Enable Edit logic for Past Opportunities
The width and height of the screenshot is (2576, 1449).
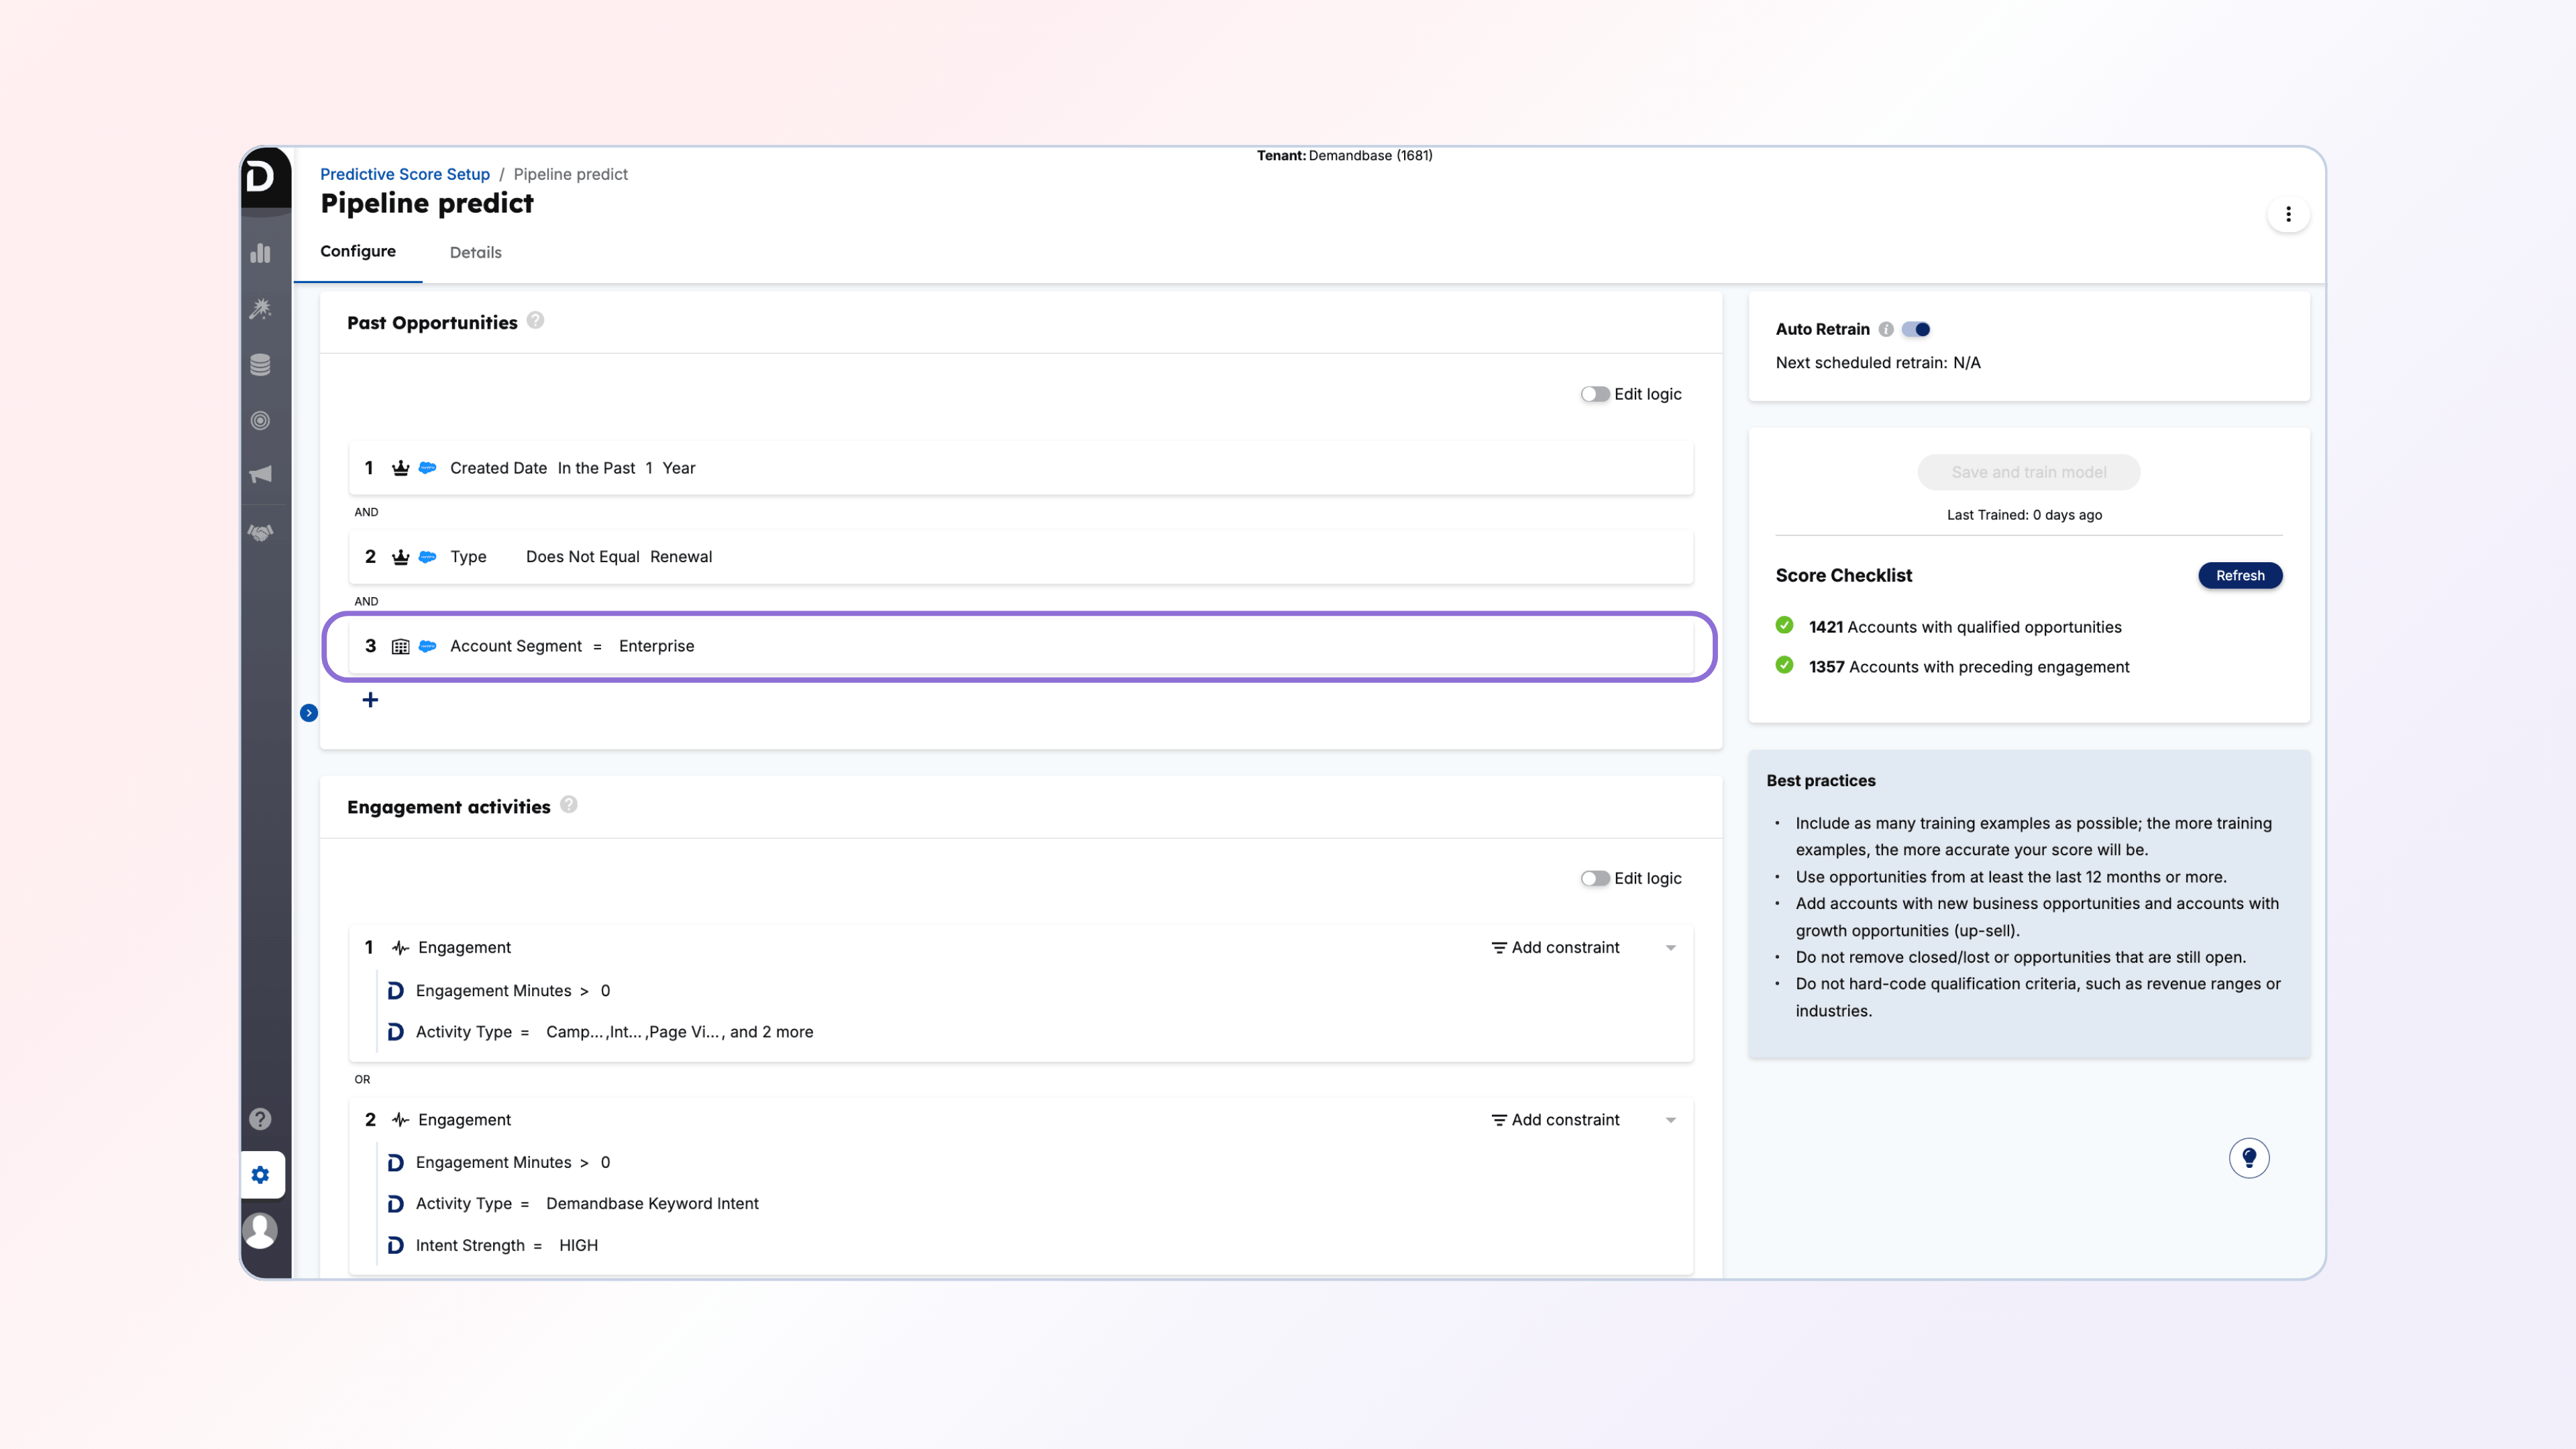1594,394
